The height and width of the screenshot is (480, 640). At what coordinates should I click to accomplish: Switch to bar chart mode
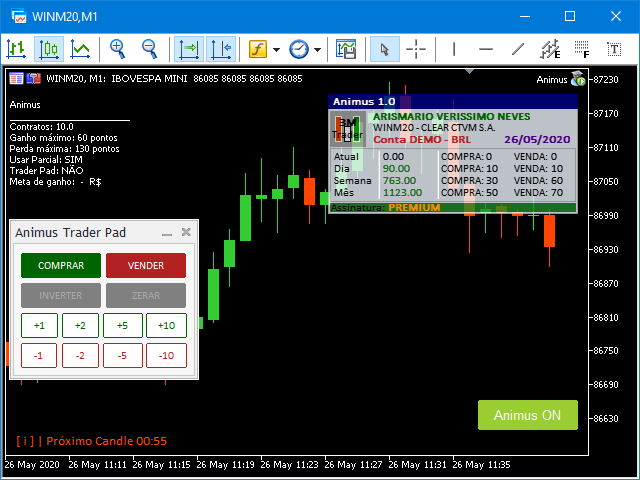coord(16,49)
